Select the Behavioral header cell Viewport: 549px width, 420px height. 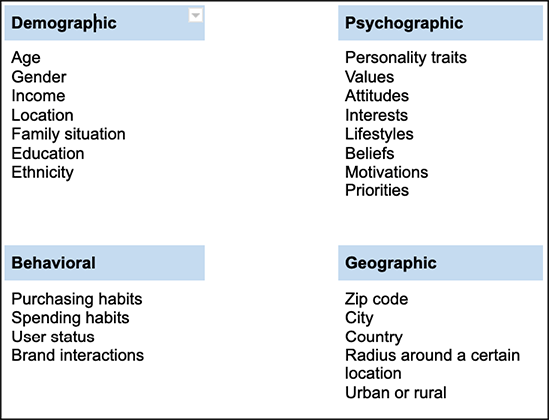coord(105,263)
